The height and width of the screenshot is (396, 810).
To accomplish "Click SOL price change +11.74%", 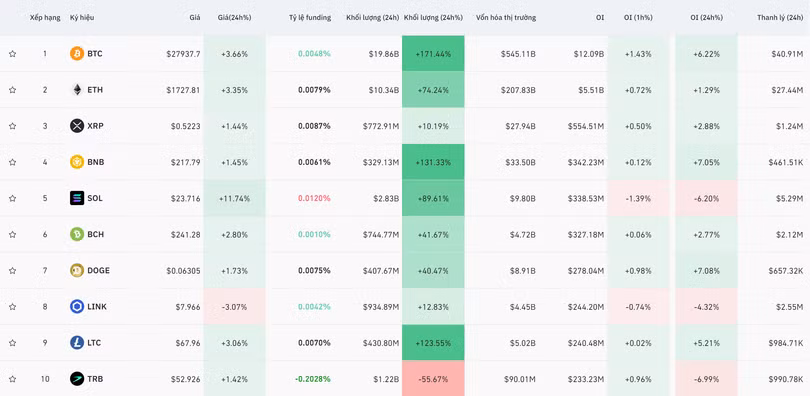I will pos(235,198).
